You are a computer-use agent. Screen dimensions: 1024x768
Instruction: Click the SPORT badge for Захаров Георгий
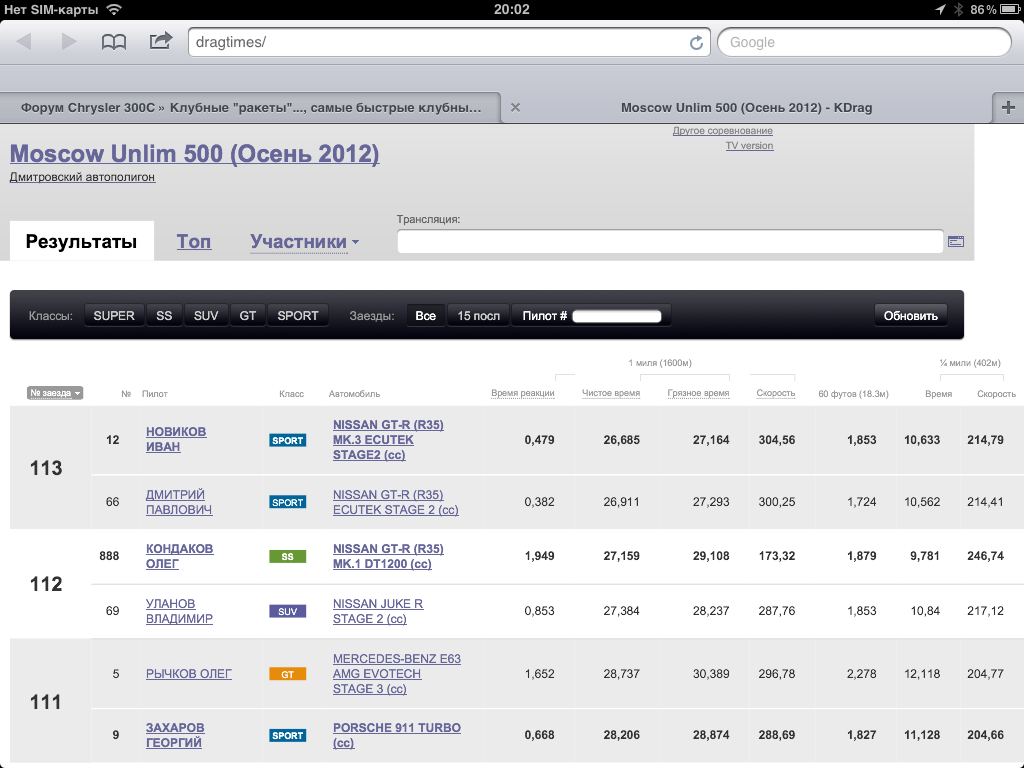287,735
